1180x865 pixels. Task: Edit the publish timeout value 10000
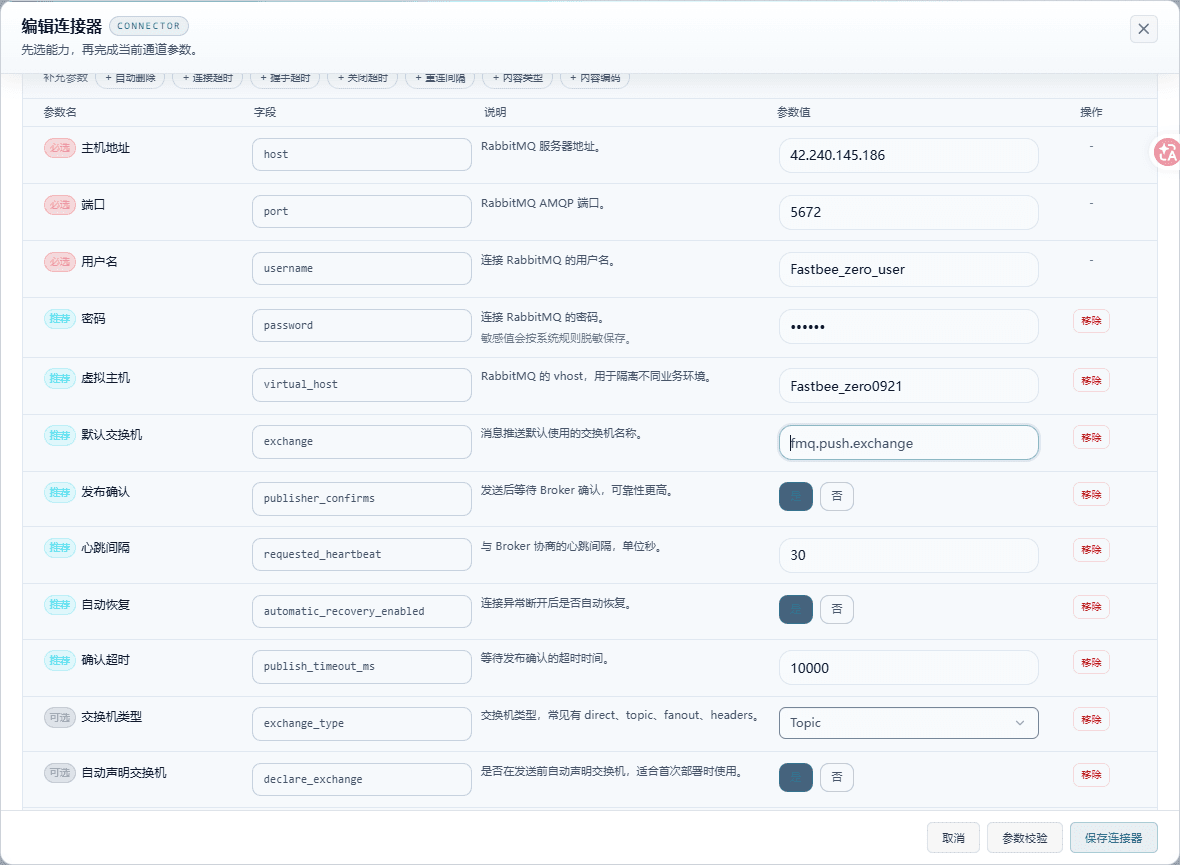point(908,668)
